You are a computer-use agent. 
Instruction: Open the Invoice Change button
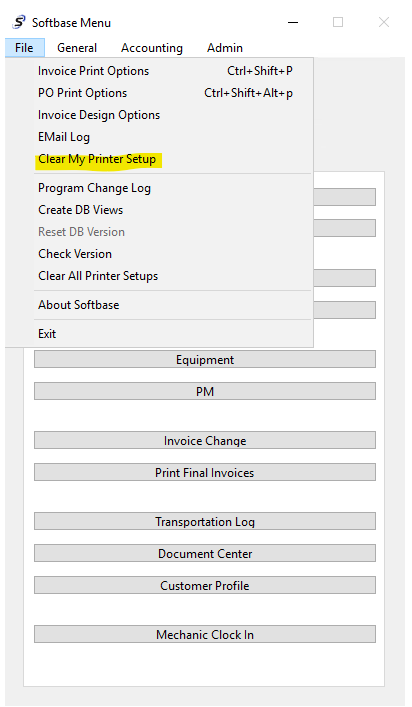point(205,441)
